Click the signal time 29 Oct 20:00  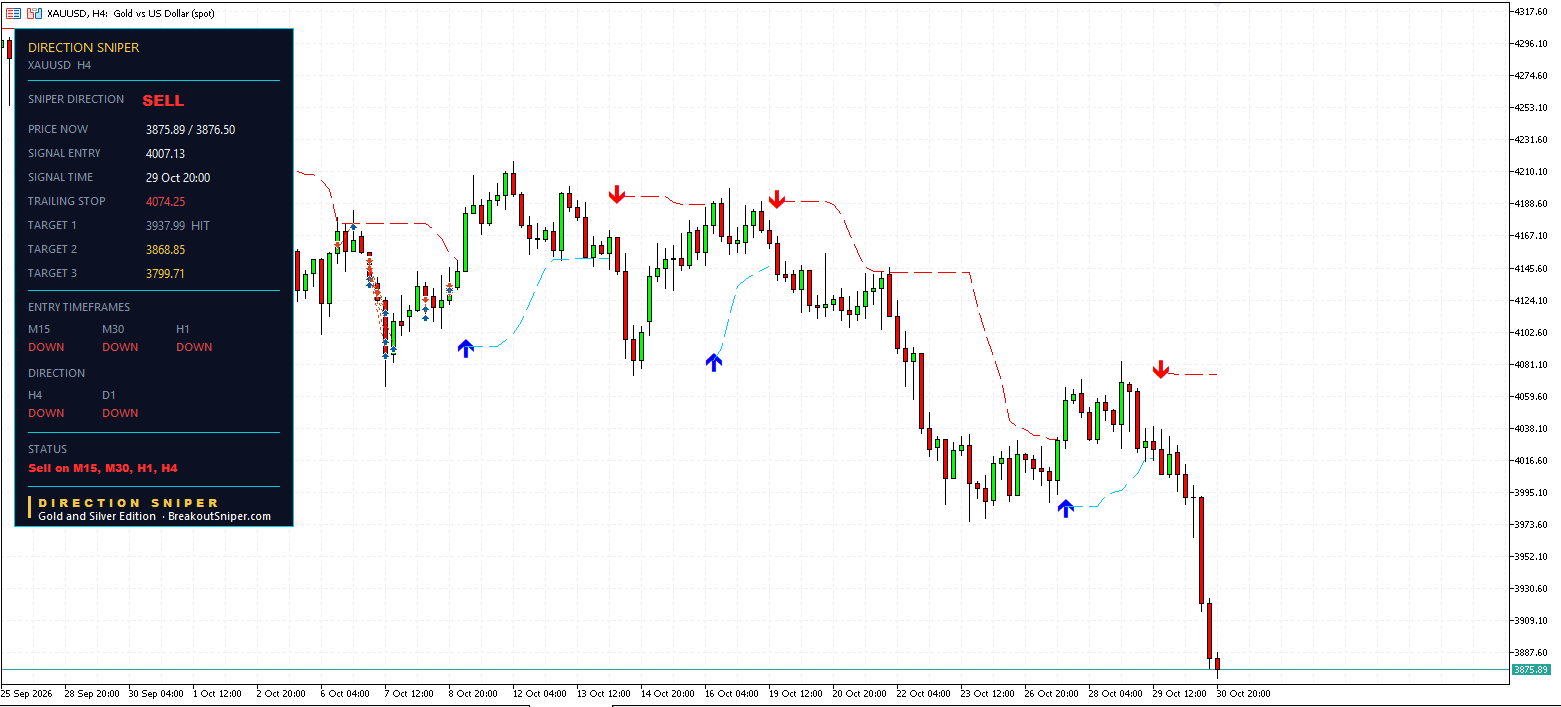[178, 178]
